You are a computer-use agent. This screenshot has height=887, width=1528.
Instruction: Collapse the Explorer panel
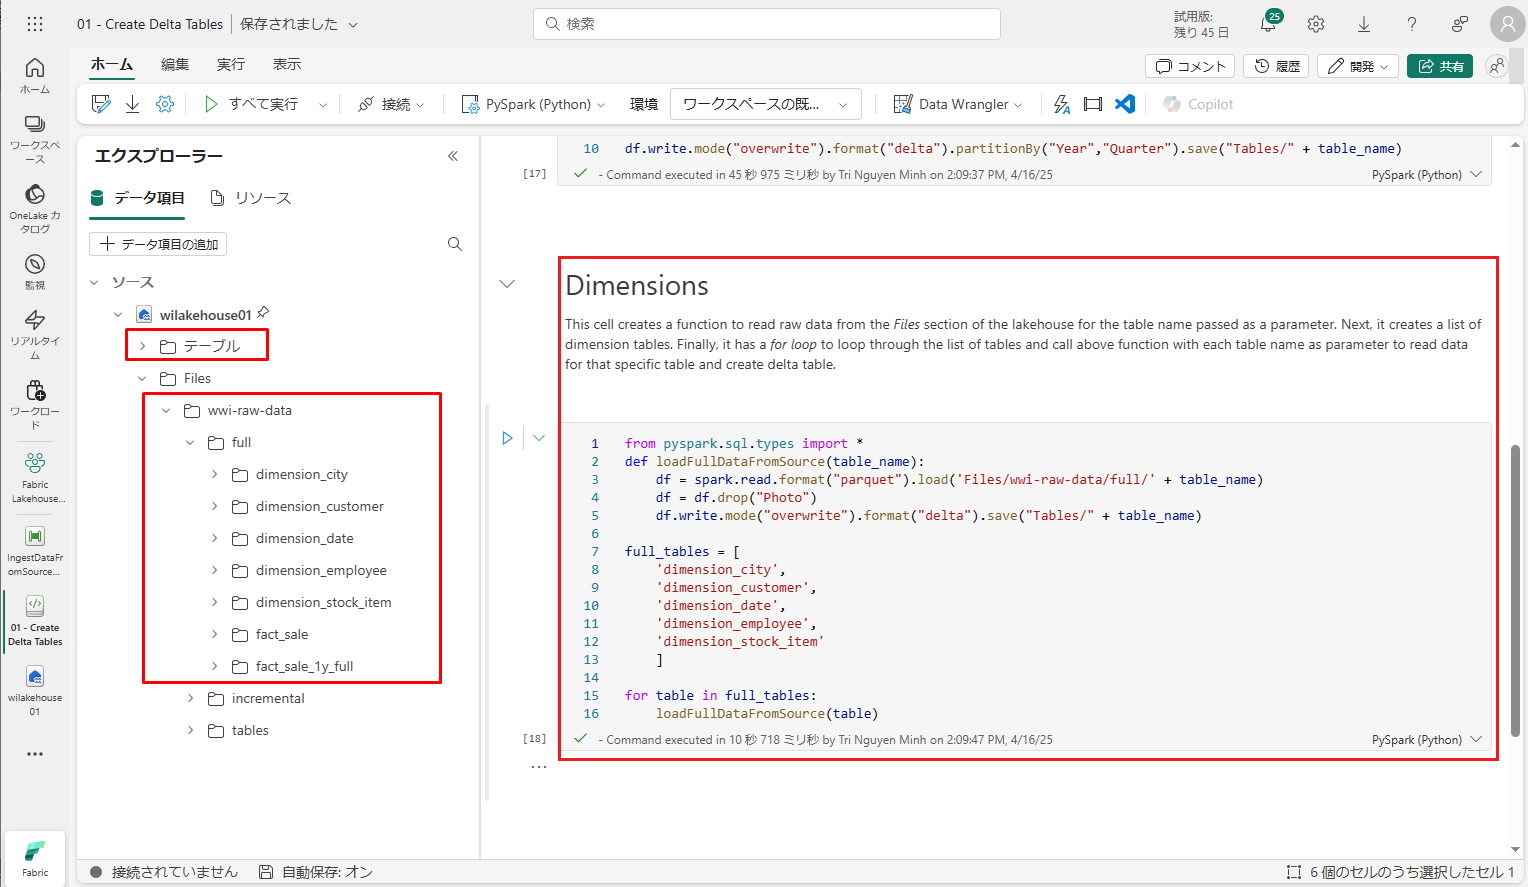[453, 156]
